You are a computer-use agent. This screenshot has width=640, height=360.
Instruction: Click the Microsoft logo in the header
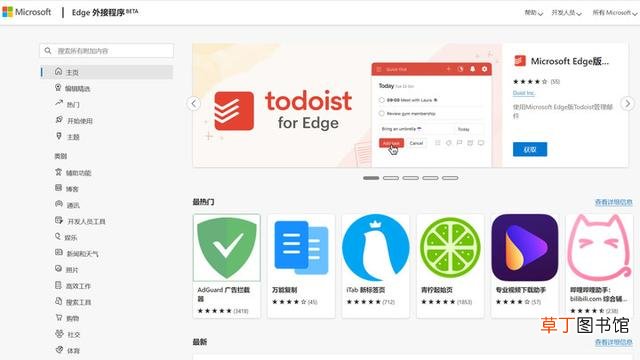click(x=27, y=12)
